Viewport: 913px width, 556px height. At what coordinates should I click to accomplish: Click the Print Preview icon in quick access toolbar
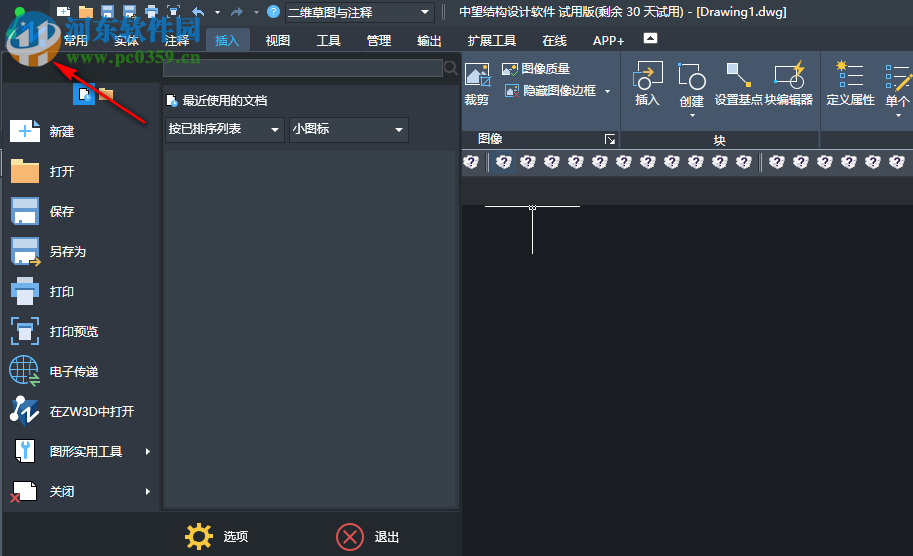[x=173, y=12]
